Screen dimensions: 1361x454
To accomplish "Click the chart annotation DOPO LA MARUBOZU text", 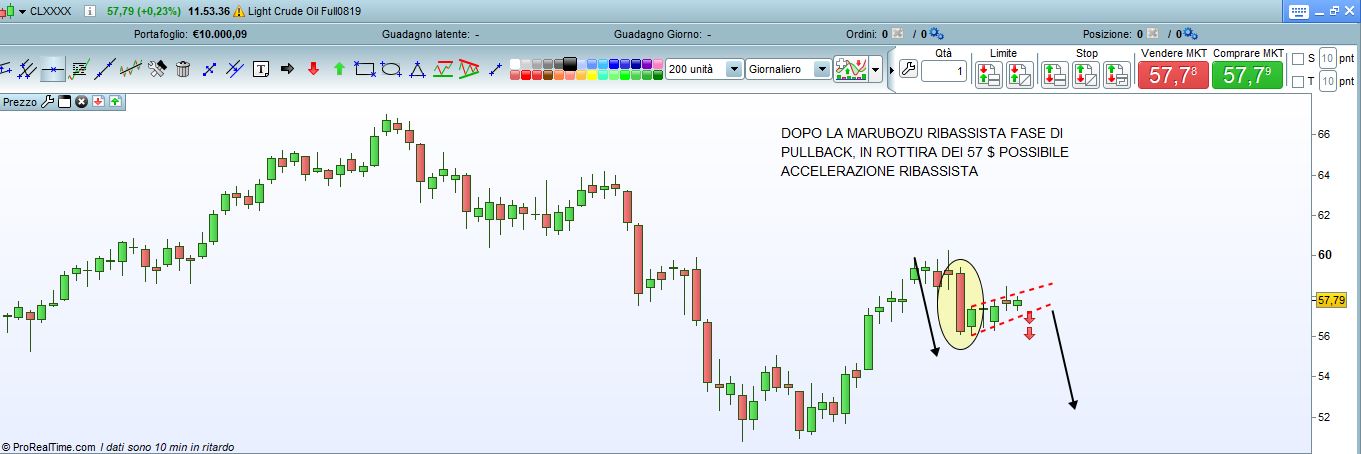I will (x=925, y=153).
